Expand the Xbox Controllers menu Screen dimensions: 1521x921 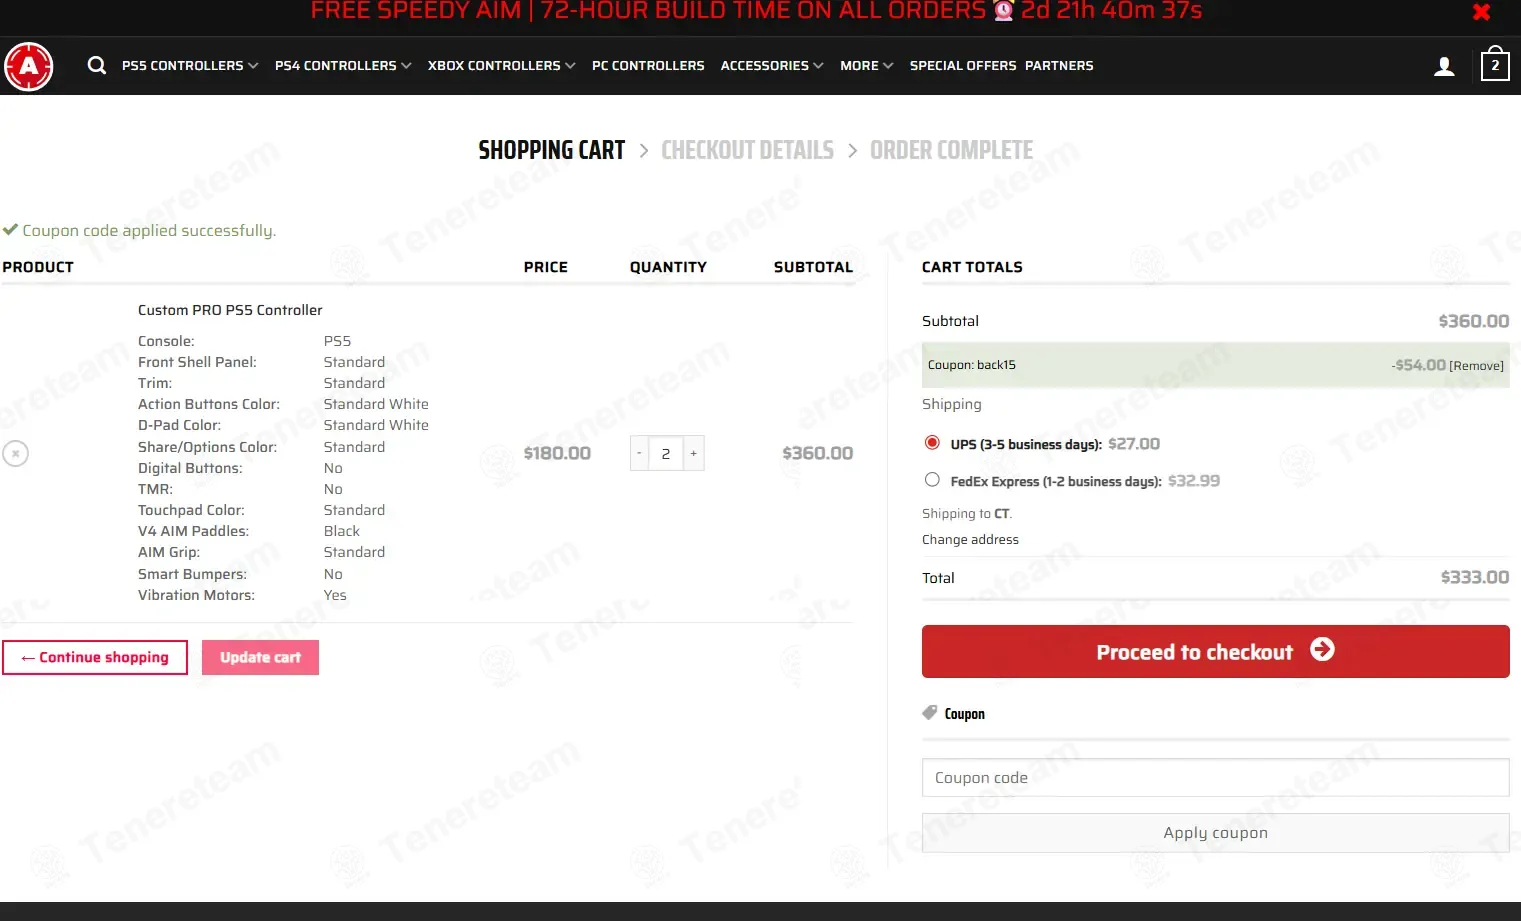click(502, 66)
